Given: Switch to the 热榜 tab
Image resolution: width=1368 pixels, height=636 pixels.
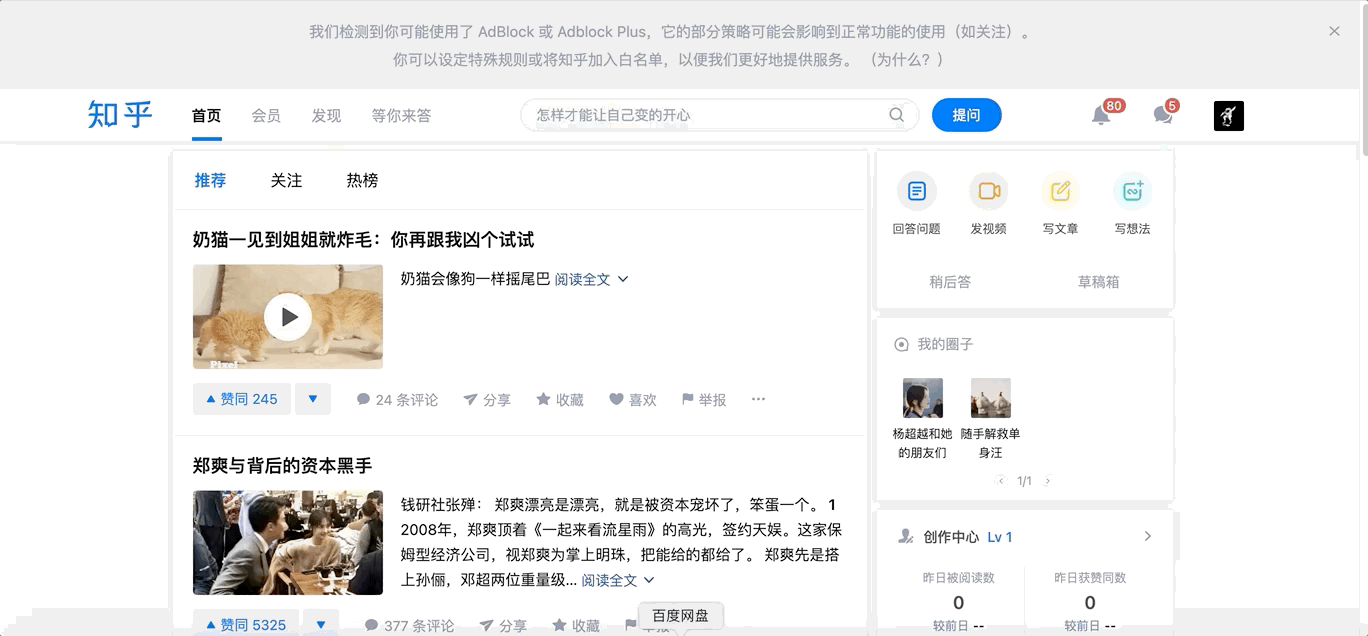Looking at the screenshot, I should click(362, 181).
